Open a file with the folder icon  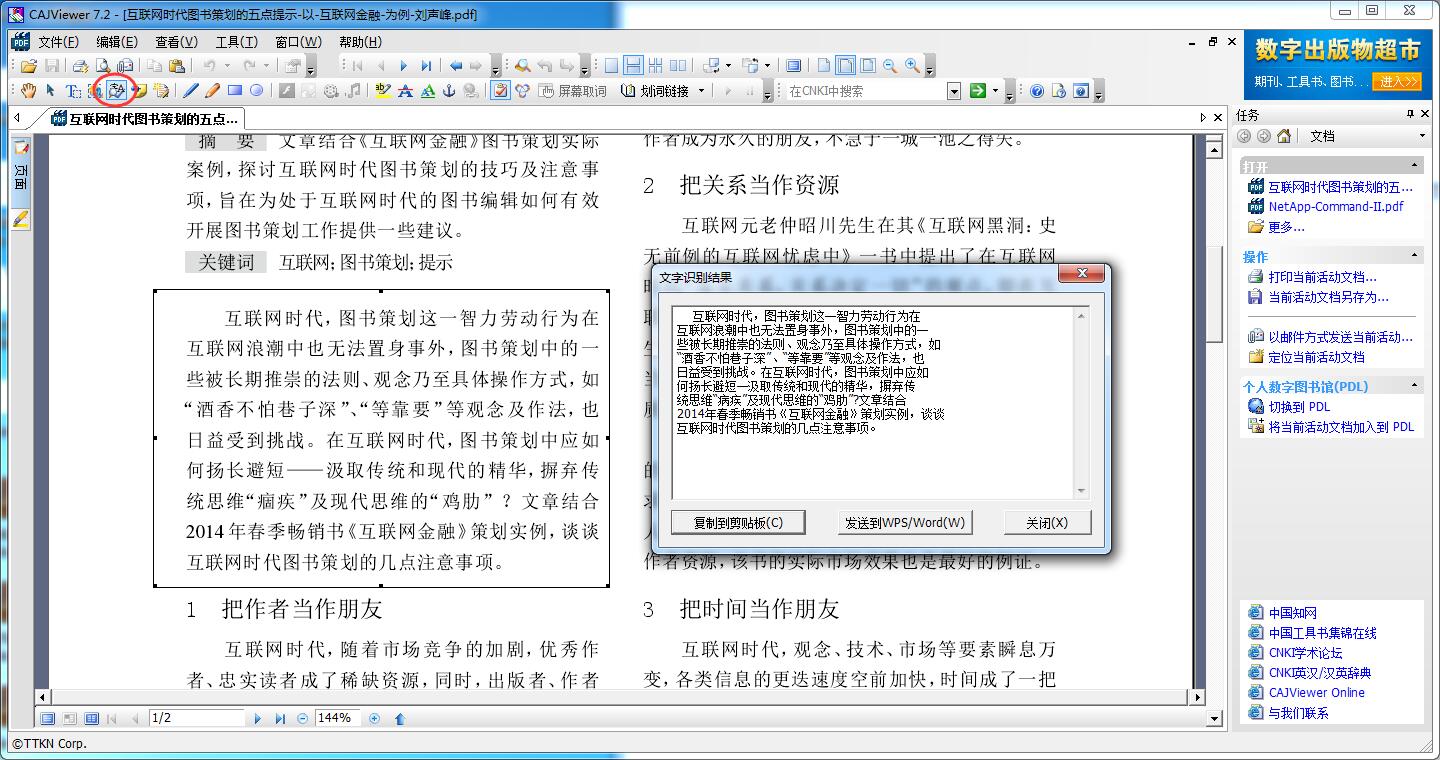point(28,66)
